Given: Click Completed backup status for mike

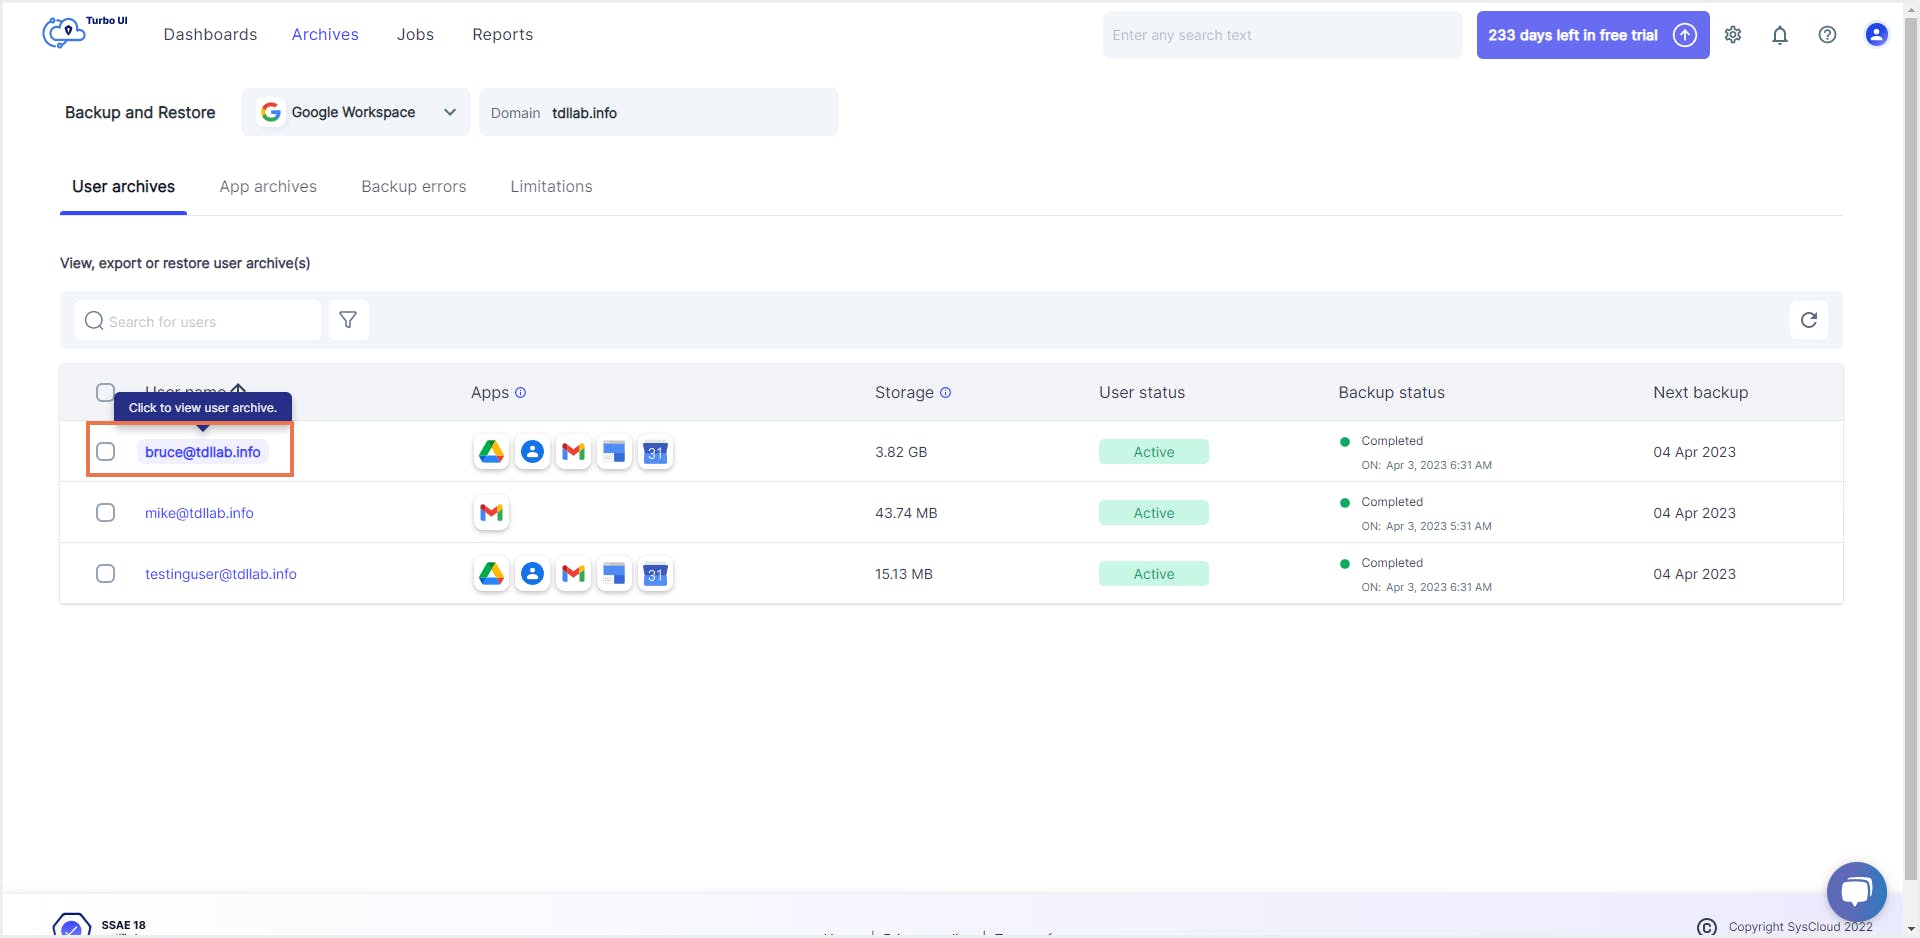Looking at the screenshot, I should pyautogui.click(x=1391, y=502).
